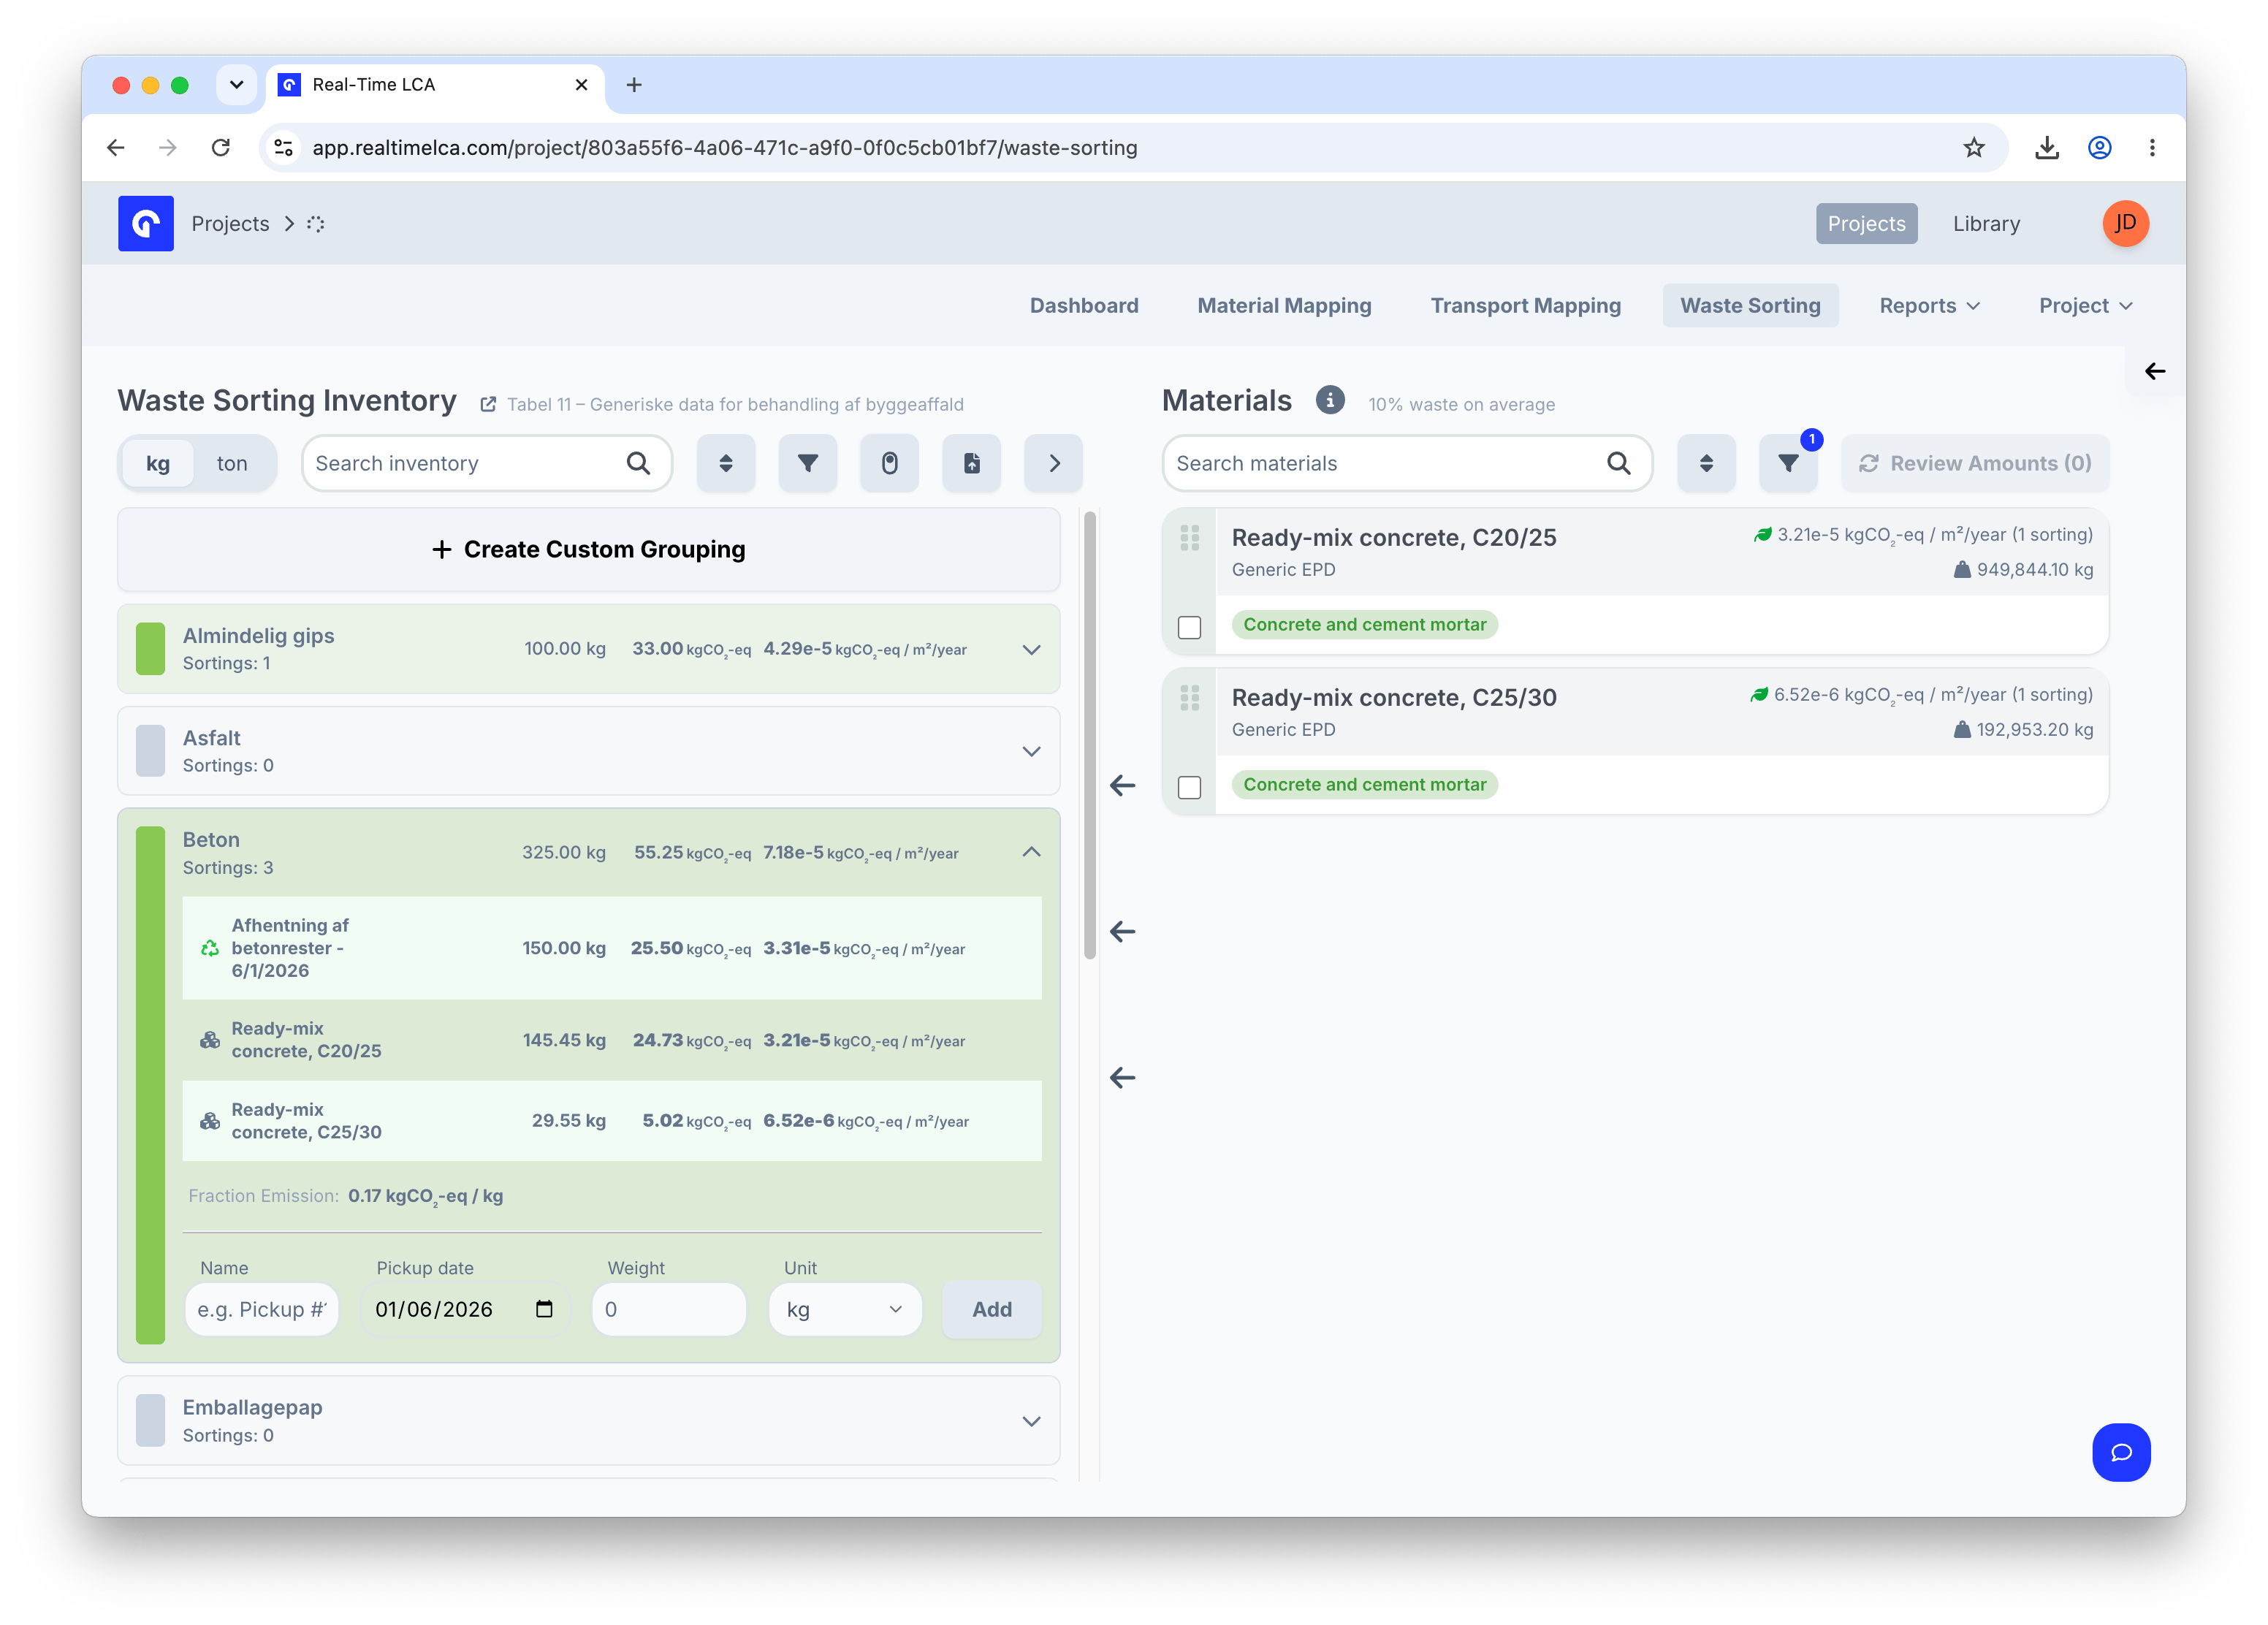Reload the browser page

[x=220, y=148]
